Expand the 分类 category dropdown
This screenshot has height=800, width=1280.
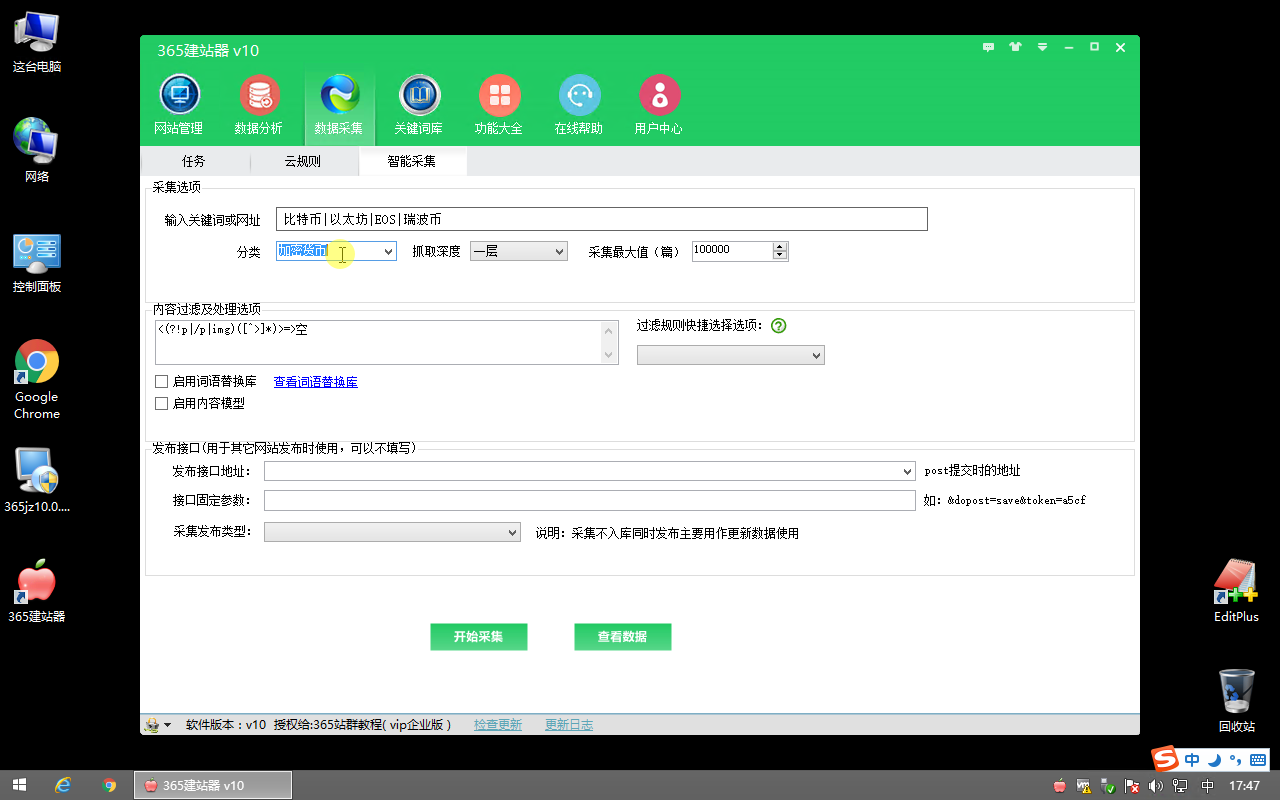[388, 251]
